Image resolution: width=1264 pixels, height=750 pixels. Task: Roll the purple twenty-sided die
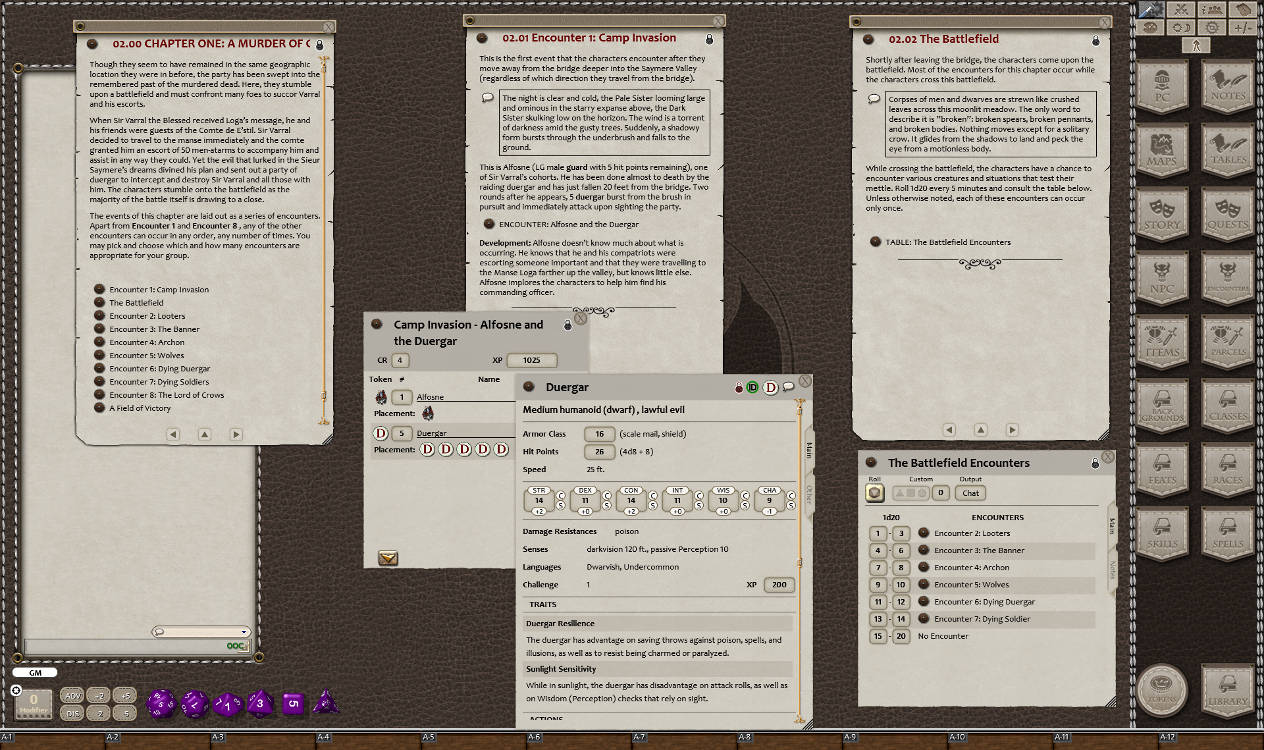(160, 703)
